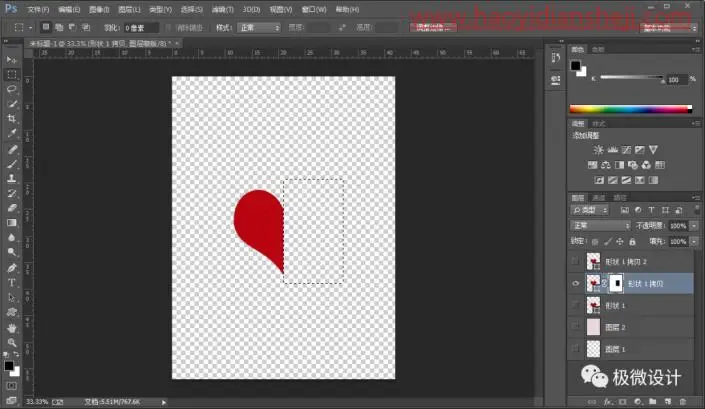The height and width of the screenshot is (409, 705).
Task: Select the Crop tool
Action: pyautogui.click(x=12, y=119)
